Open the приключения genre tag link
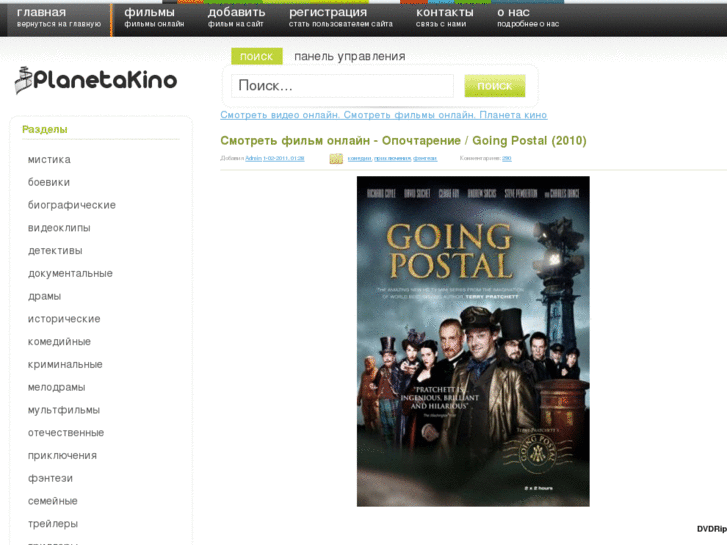727x545 pixels. coord(392,159)
